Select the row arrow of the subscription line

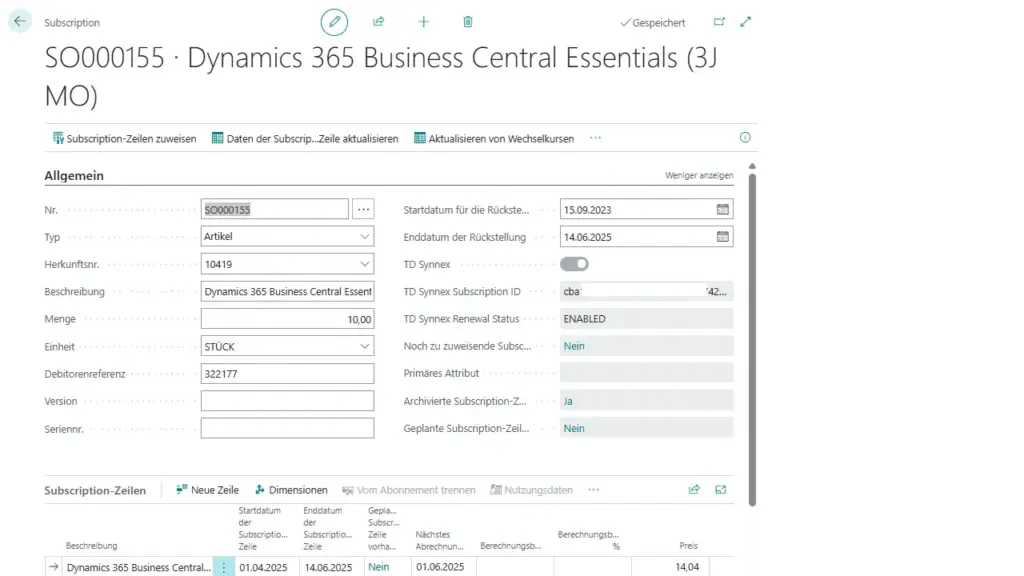[53, 567]
